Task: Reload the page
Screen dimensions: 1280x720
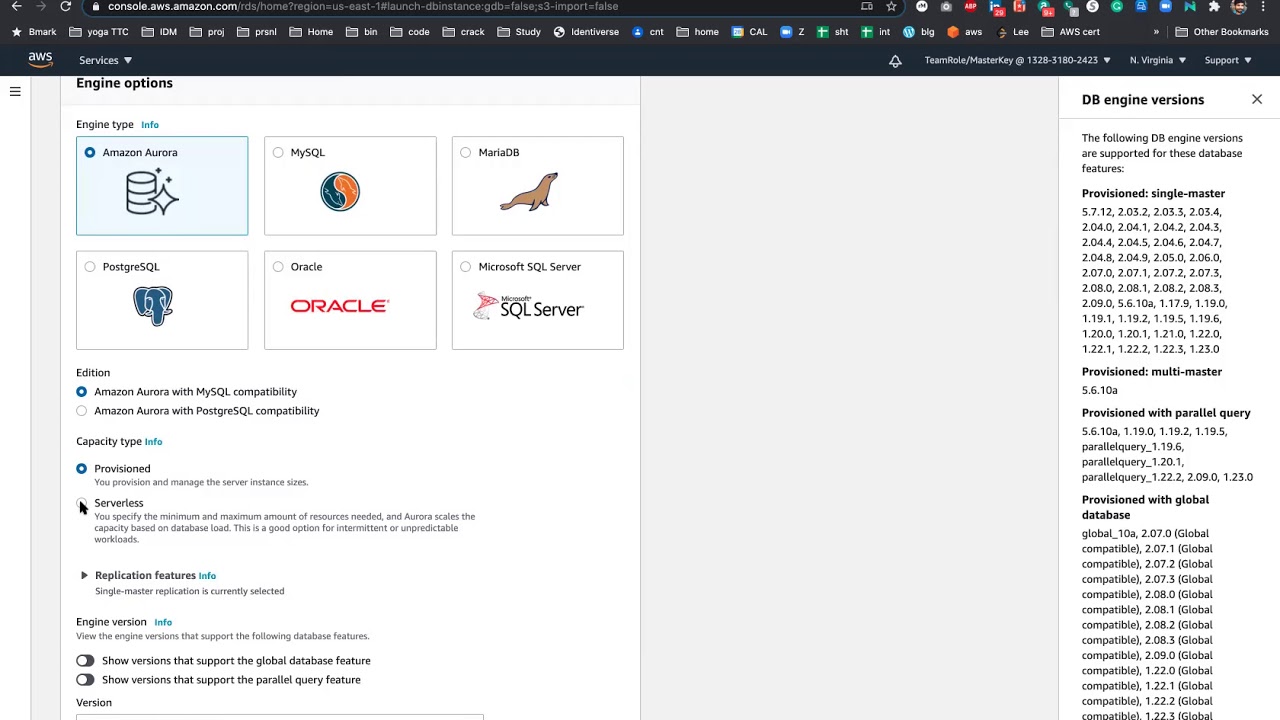Action: tap(65, 6)
